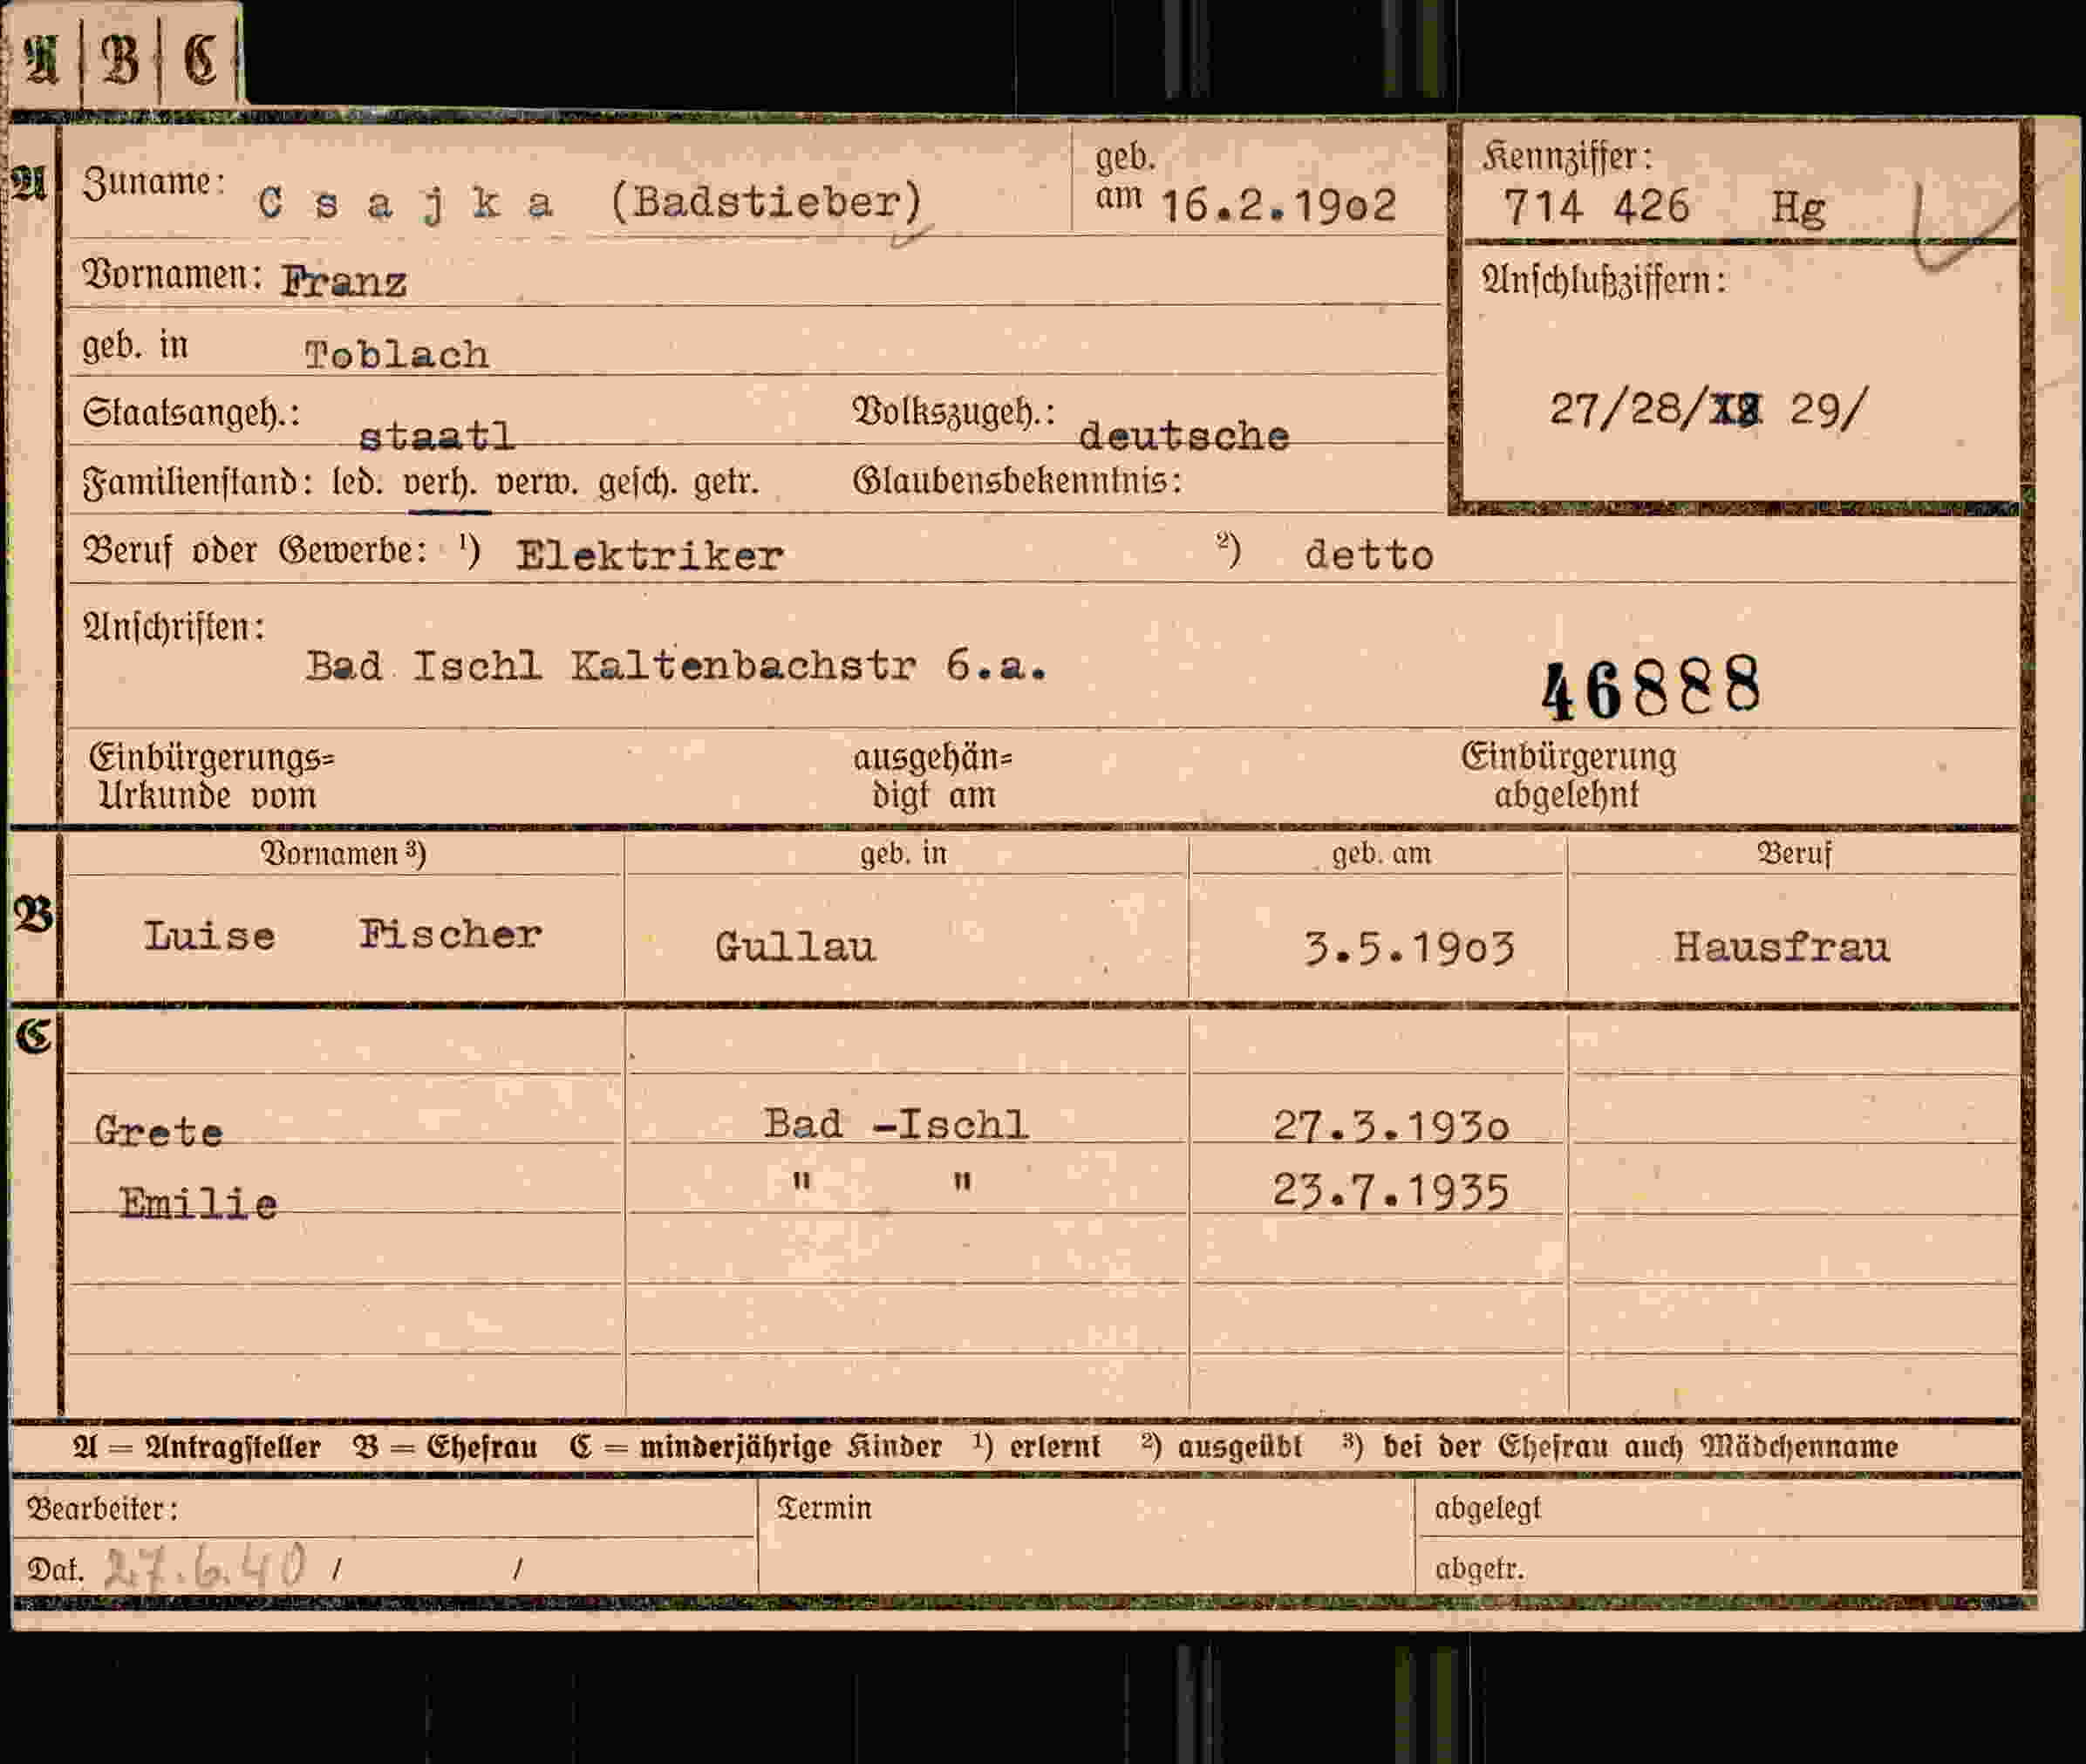This screenshot has width=2086, height=1764.
Task: Click the marital option "led."
Action: [x=357, y=483]
